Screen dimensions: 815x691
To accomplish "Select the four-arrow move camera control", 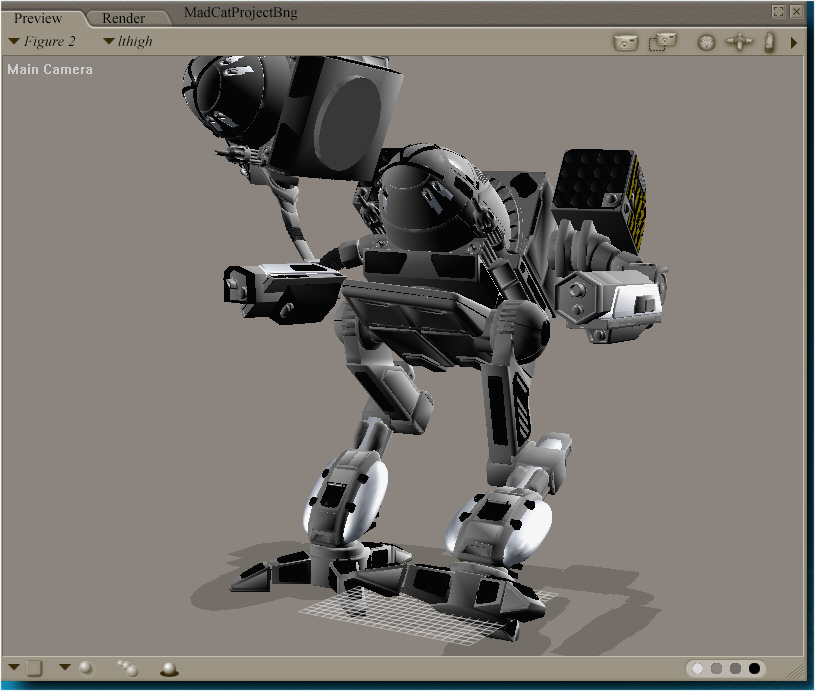I will [x=739, y=42].
